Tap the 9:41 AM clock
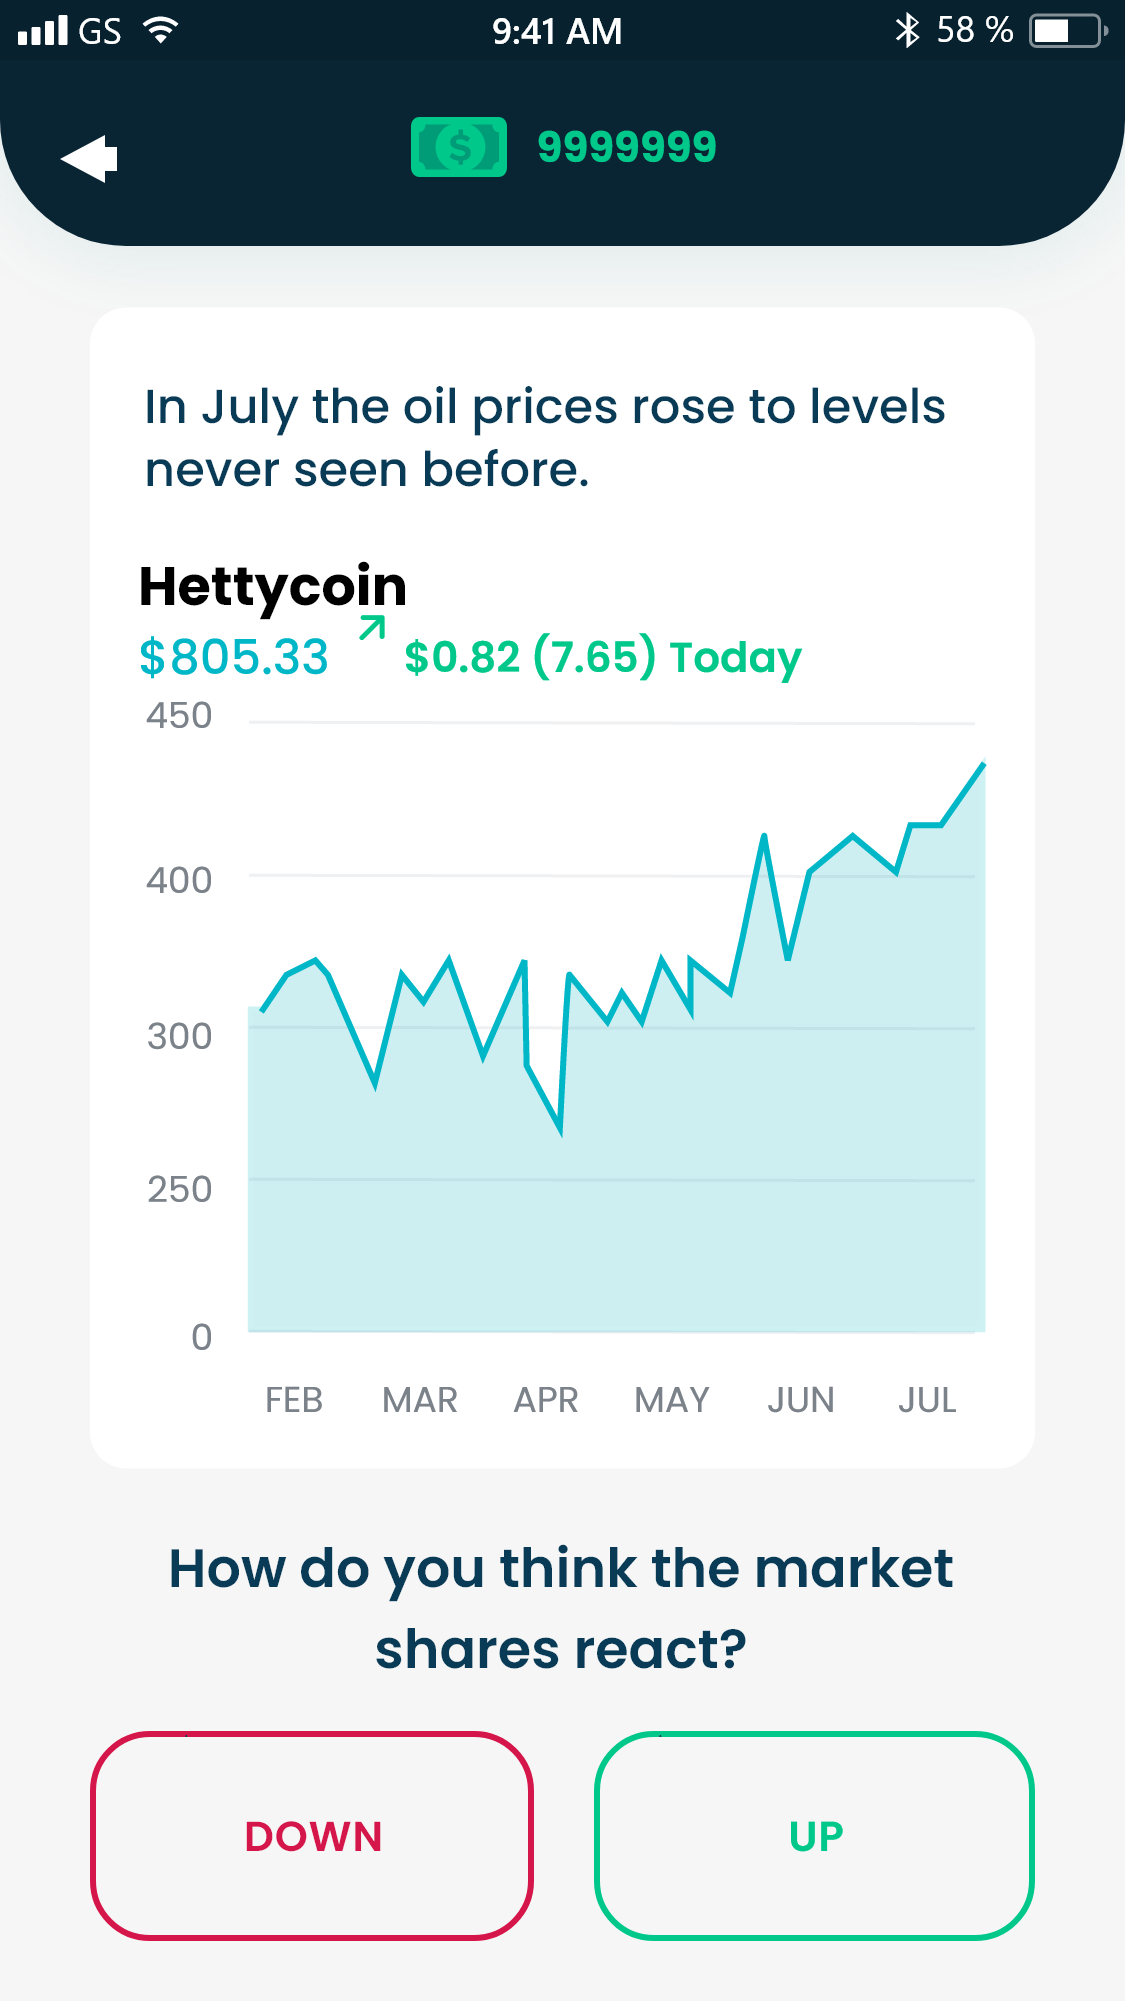 click(x=557, y=31)
